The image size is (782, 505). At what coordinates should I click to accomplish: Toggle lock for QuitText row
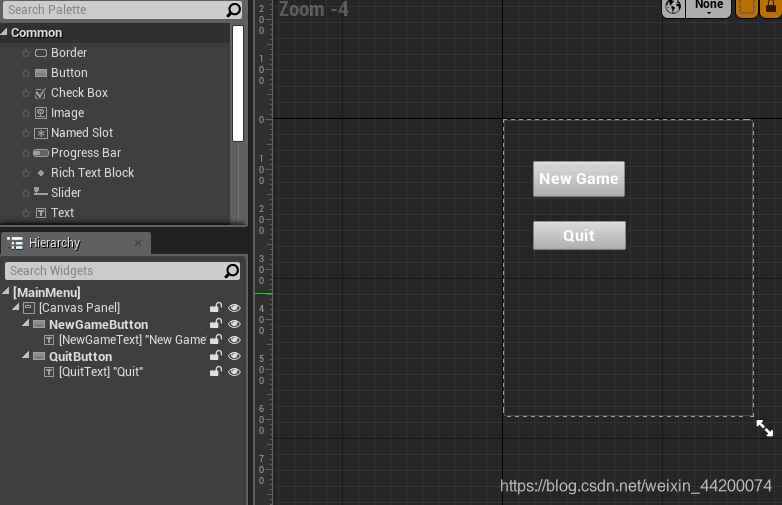click(215, 372)
